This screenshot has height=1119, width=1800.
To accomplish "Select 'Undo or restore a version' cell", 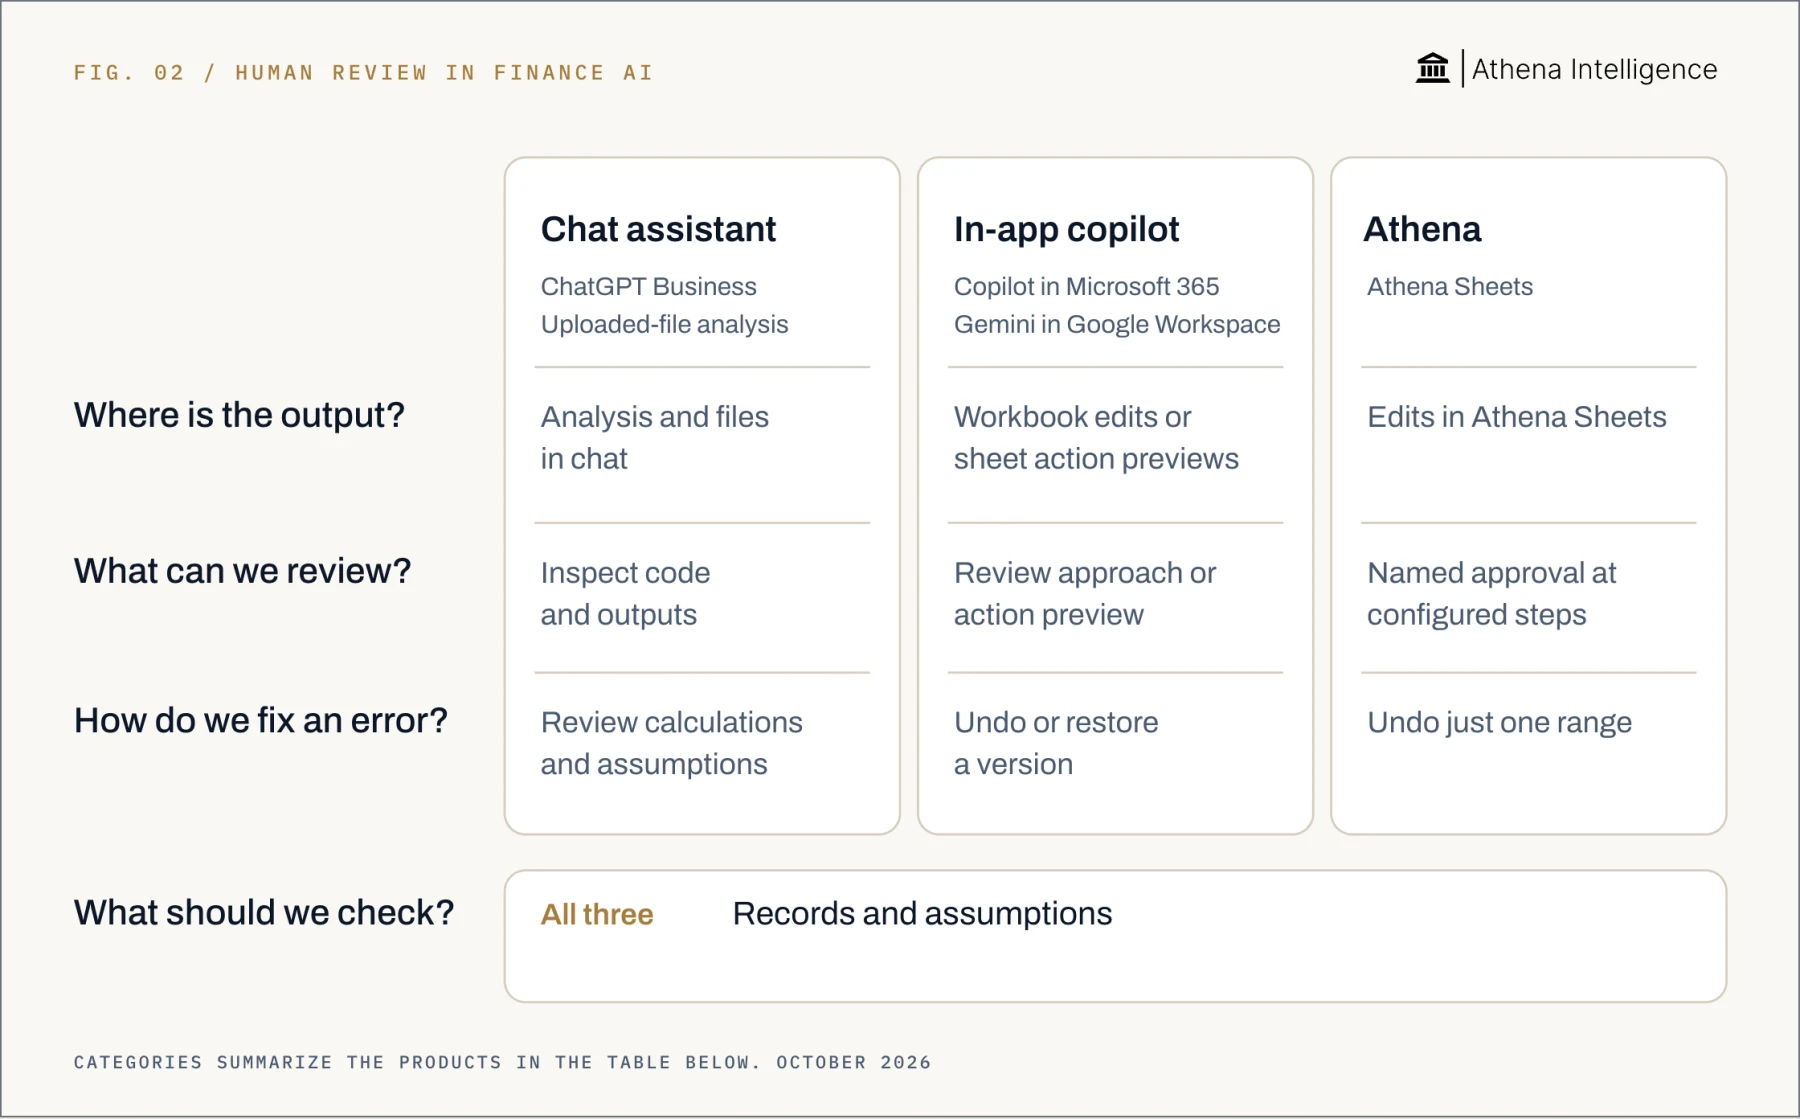I will (1056, 743).
